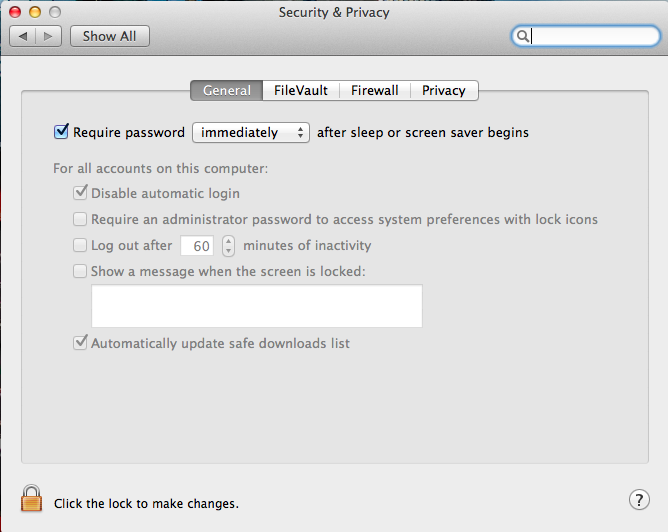Open the 'immediately' password delay dropdown

click(251, 132)
